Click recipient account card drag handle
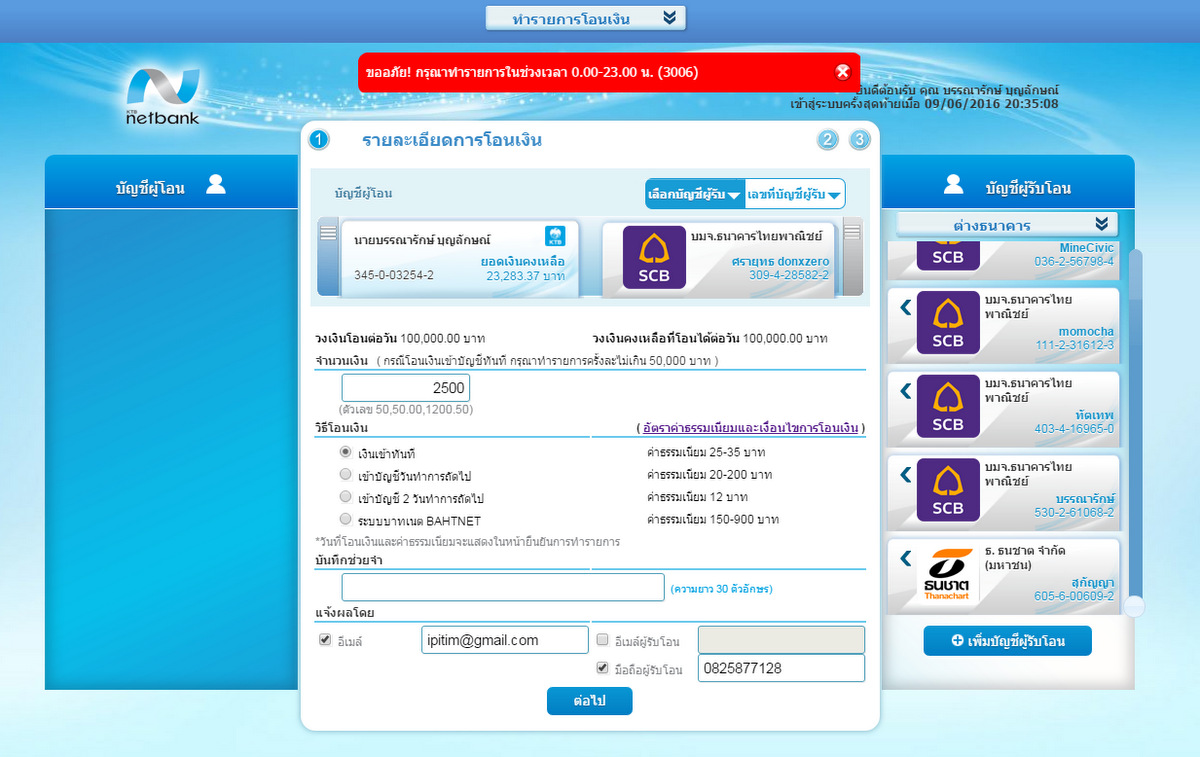This screenshot has height=757, width=1200. pyautogui.click(x=852, y=233)
